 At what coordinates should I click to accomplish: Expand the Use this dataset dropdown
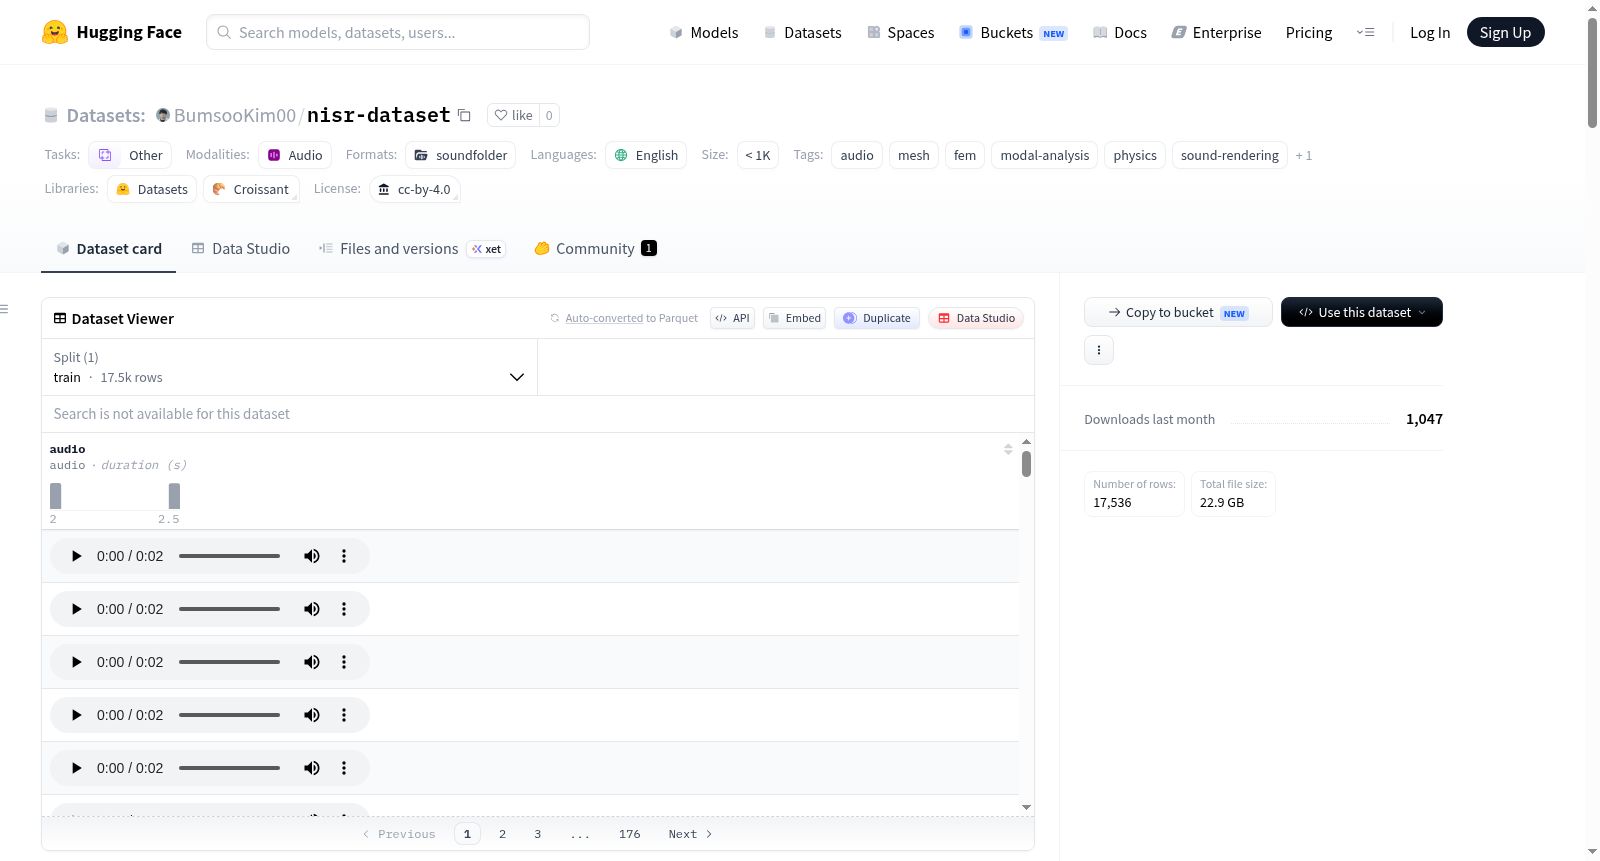1361,312
